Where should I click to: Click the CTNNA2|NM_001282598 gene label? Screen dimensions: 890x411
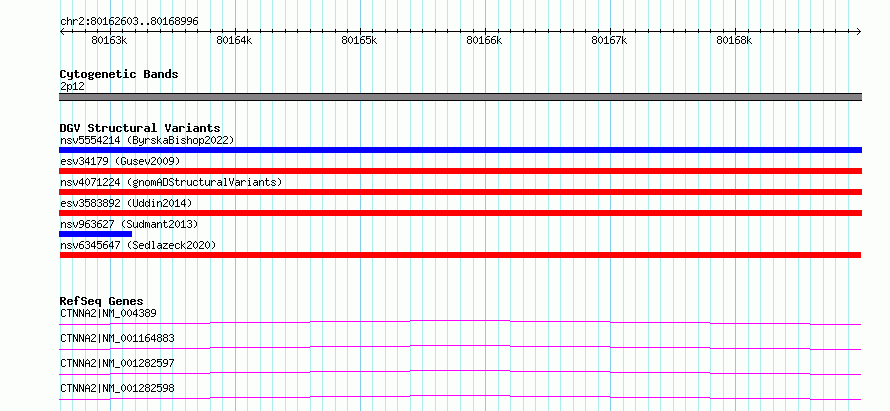117,388
